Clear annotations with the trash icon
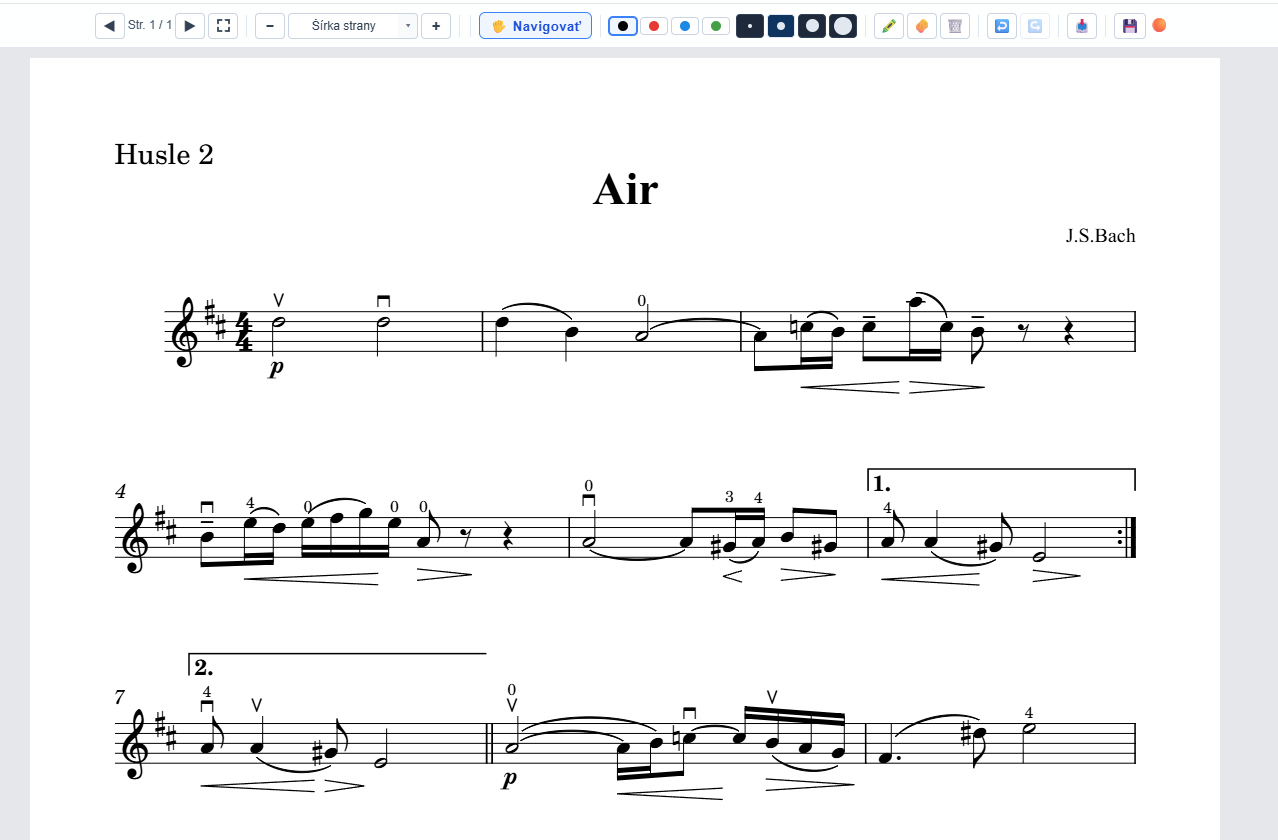This screenshot has height=840, width=1278. (x=955, y=26)
